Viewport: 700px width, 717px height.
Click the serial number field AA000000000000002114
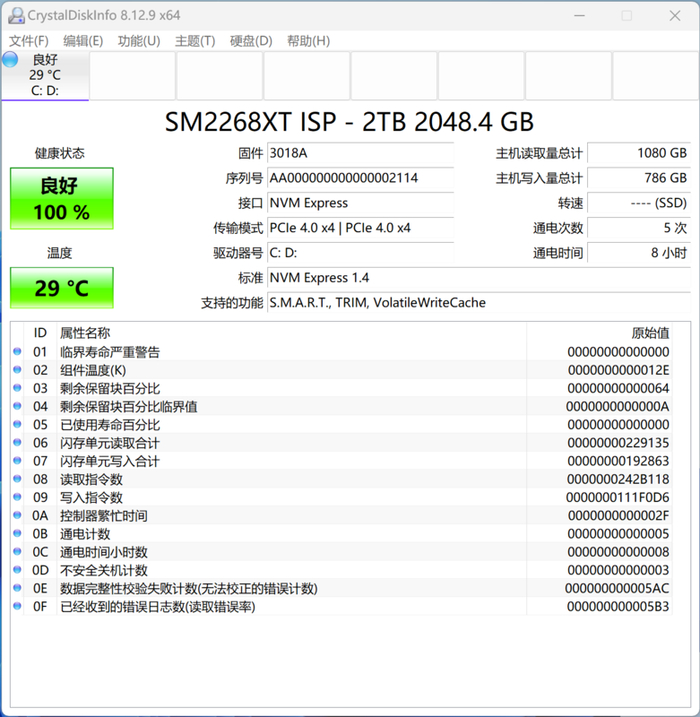tap(360, 178)
